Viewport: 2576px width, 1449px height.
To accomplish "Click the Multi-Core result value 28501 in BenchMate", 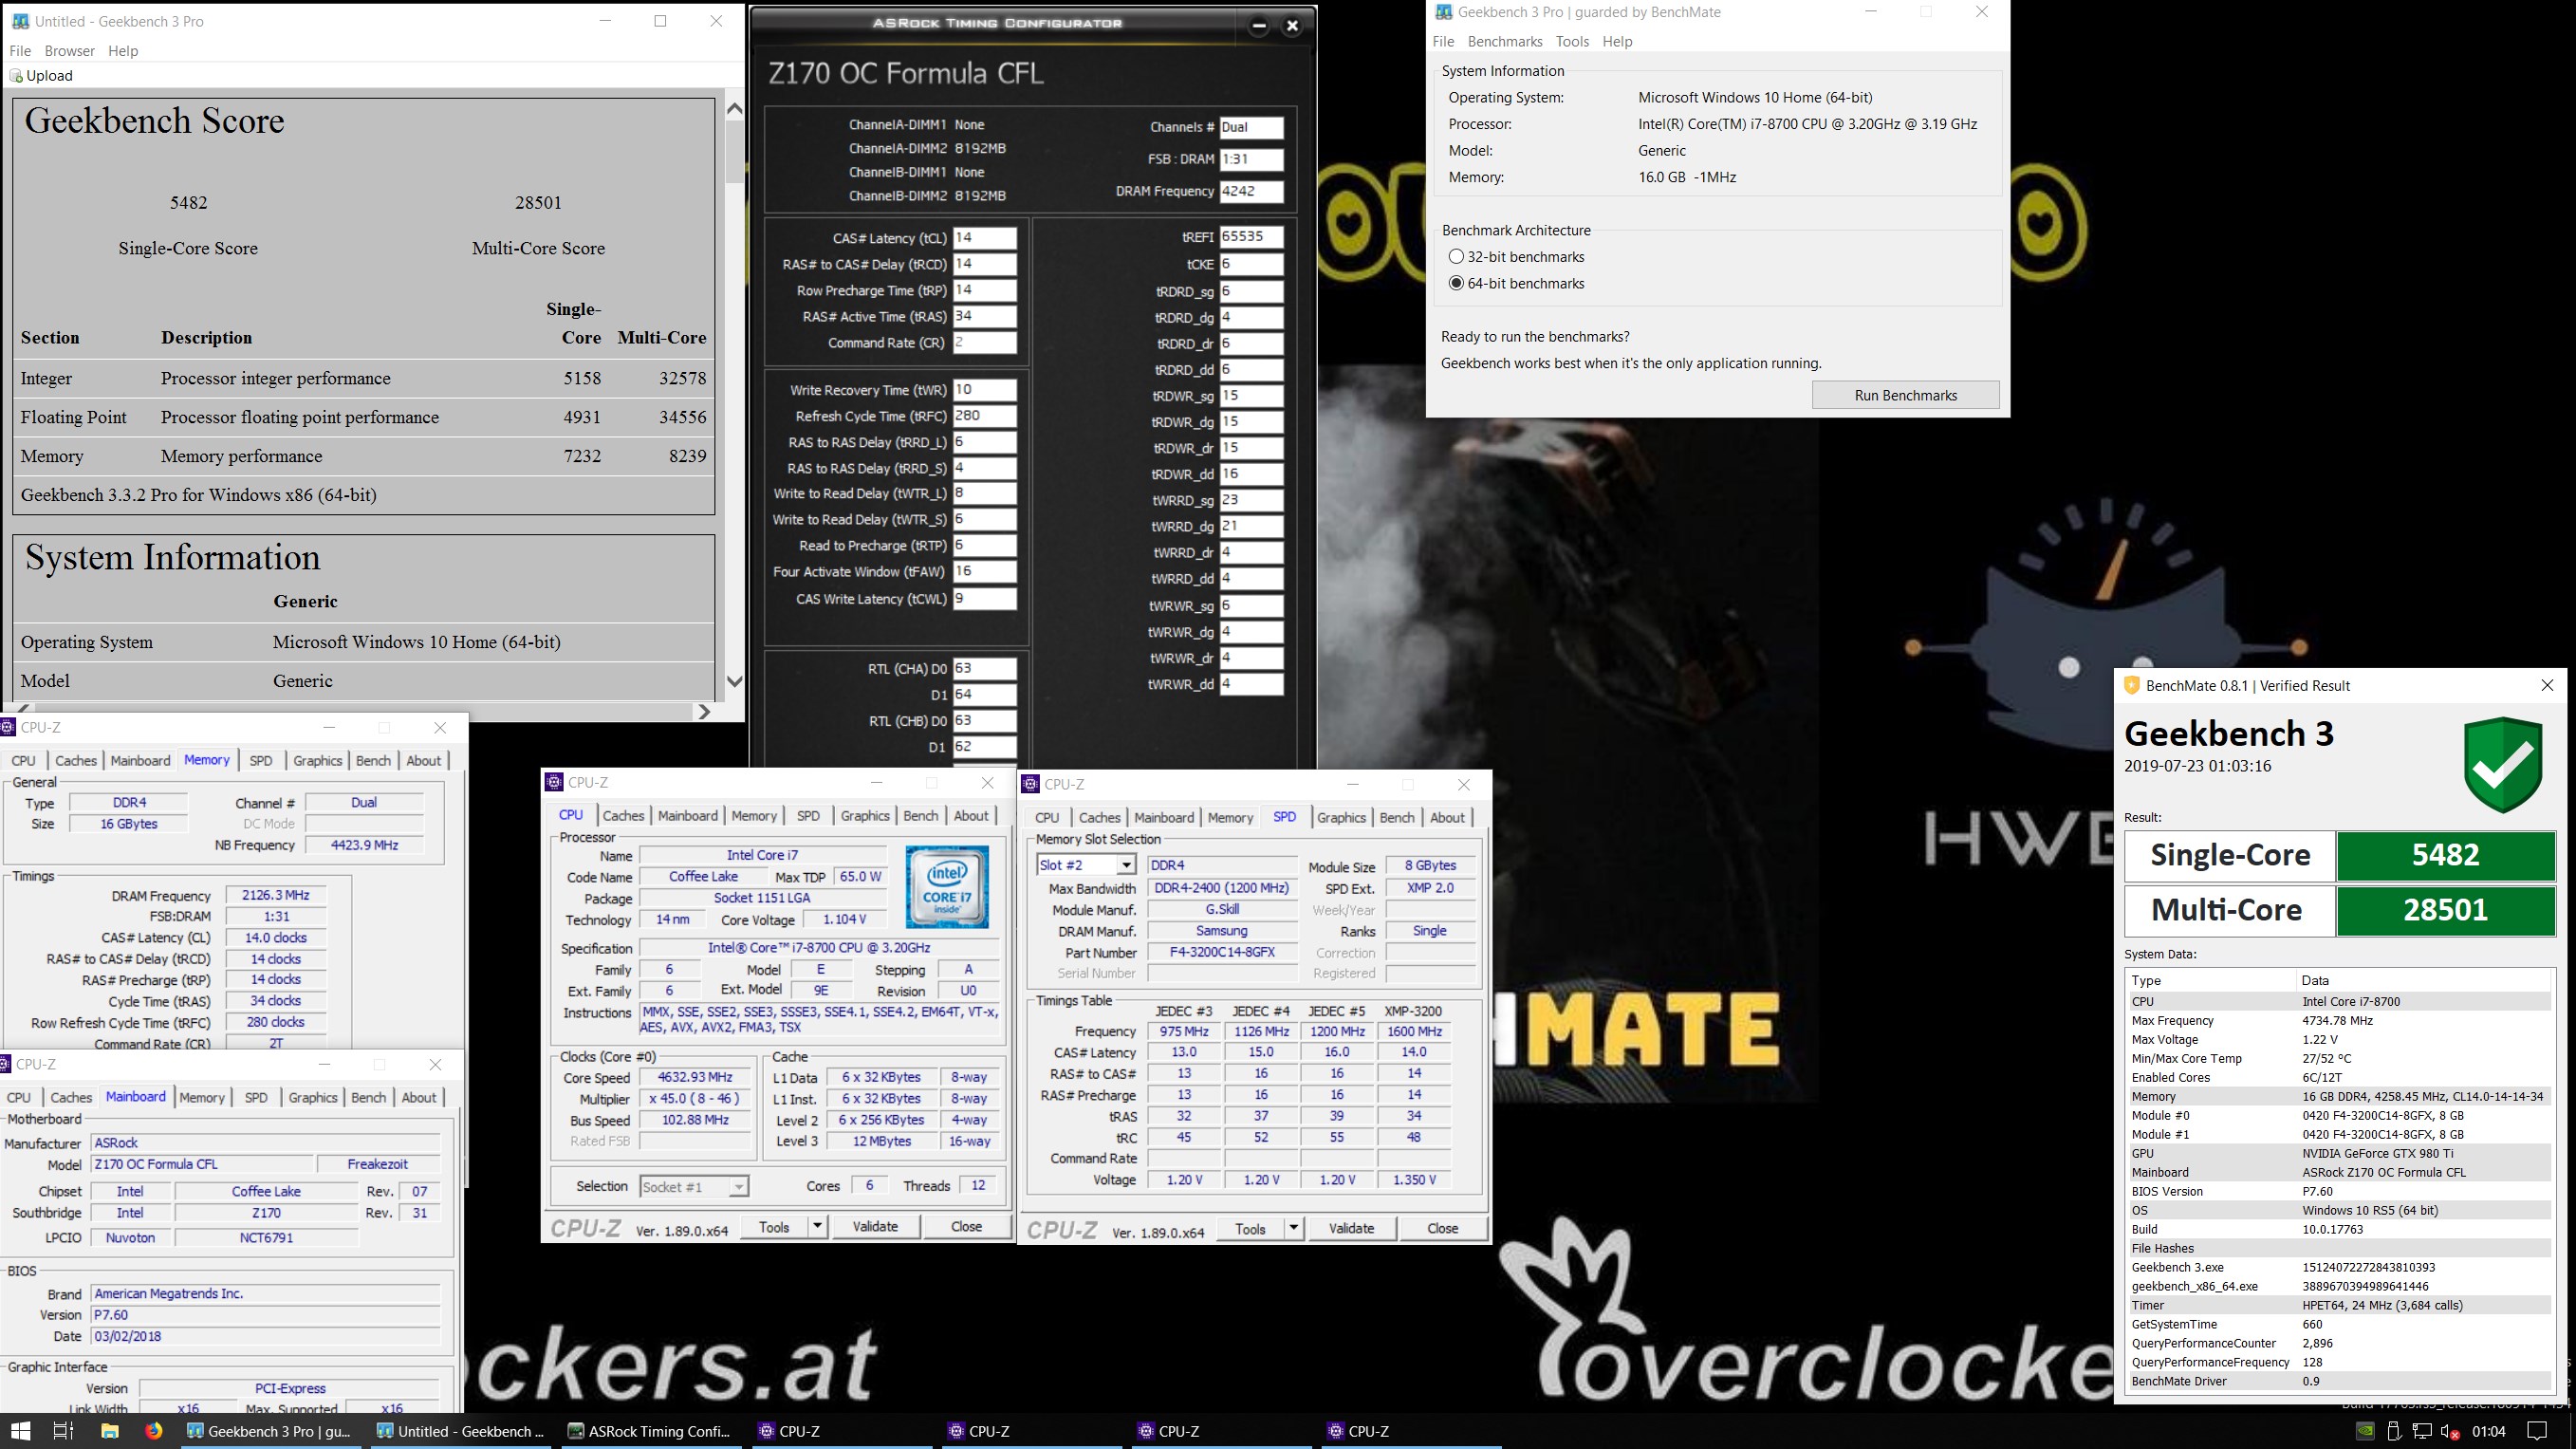I will [x=2445, y=910].
